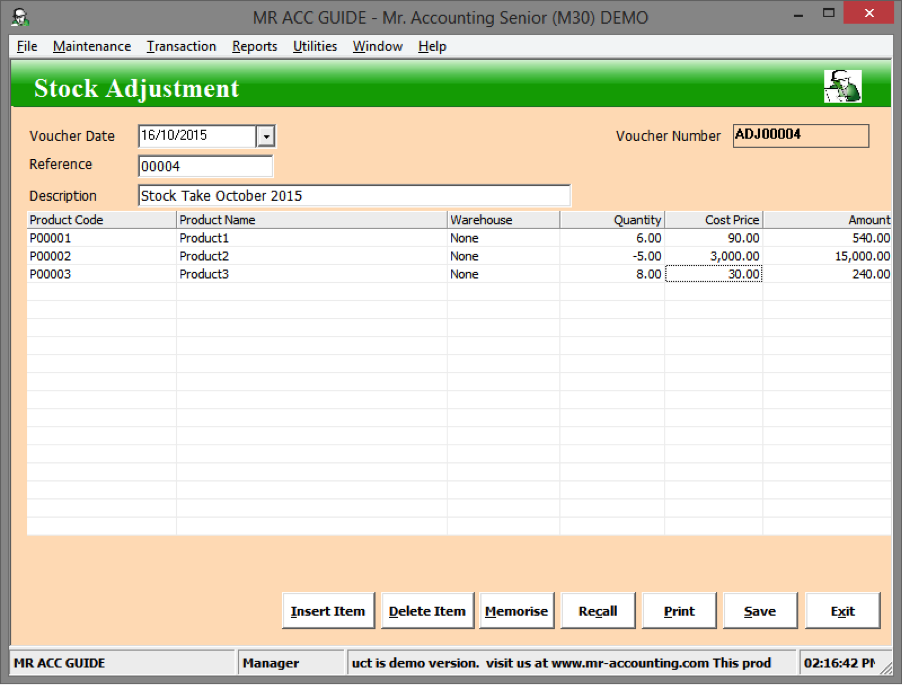Click the Manager status bar panel

[x=291, y=663]
